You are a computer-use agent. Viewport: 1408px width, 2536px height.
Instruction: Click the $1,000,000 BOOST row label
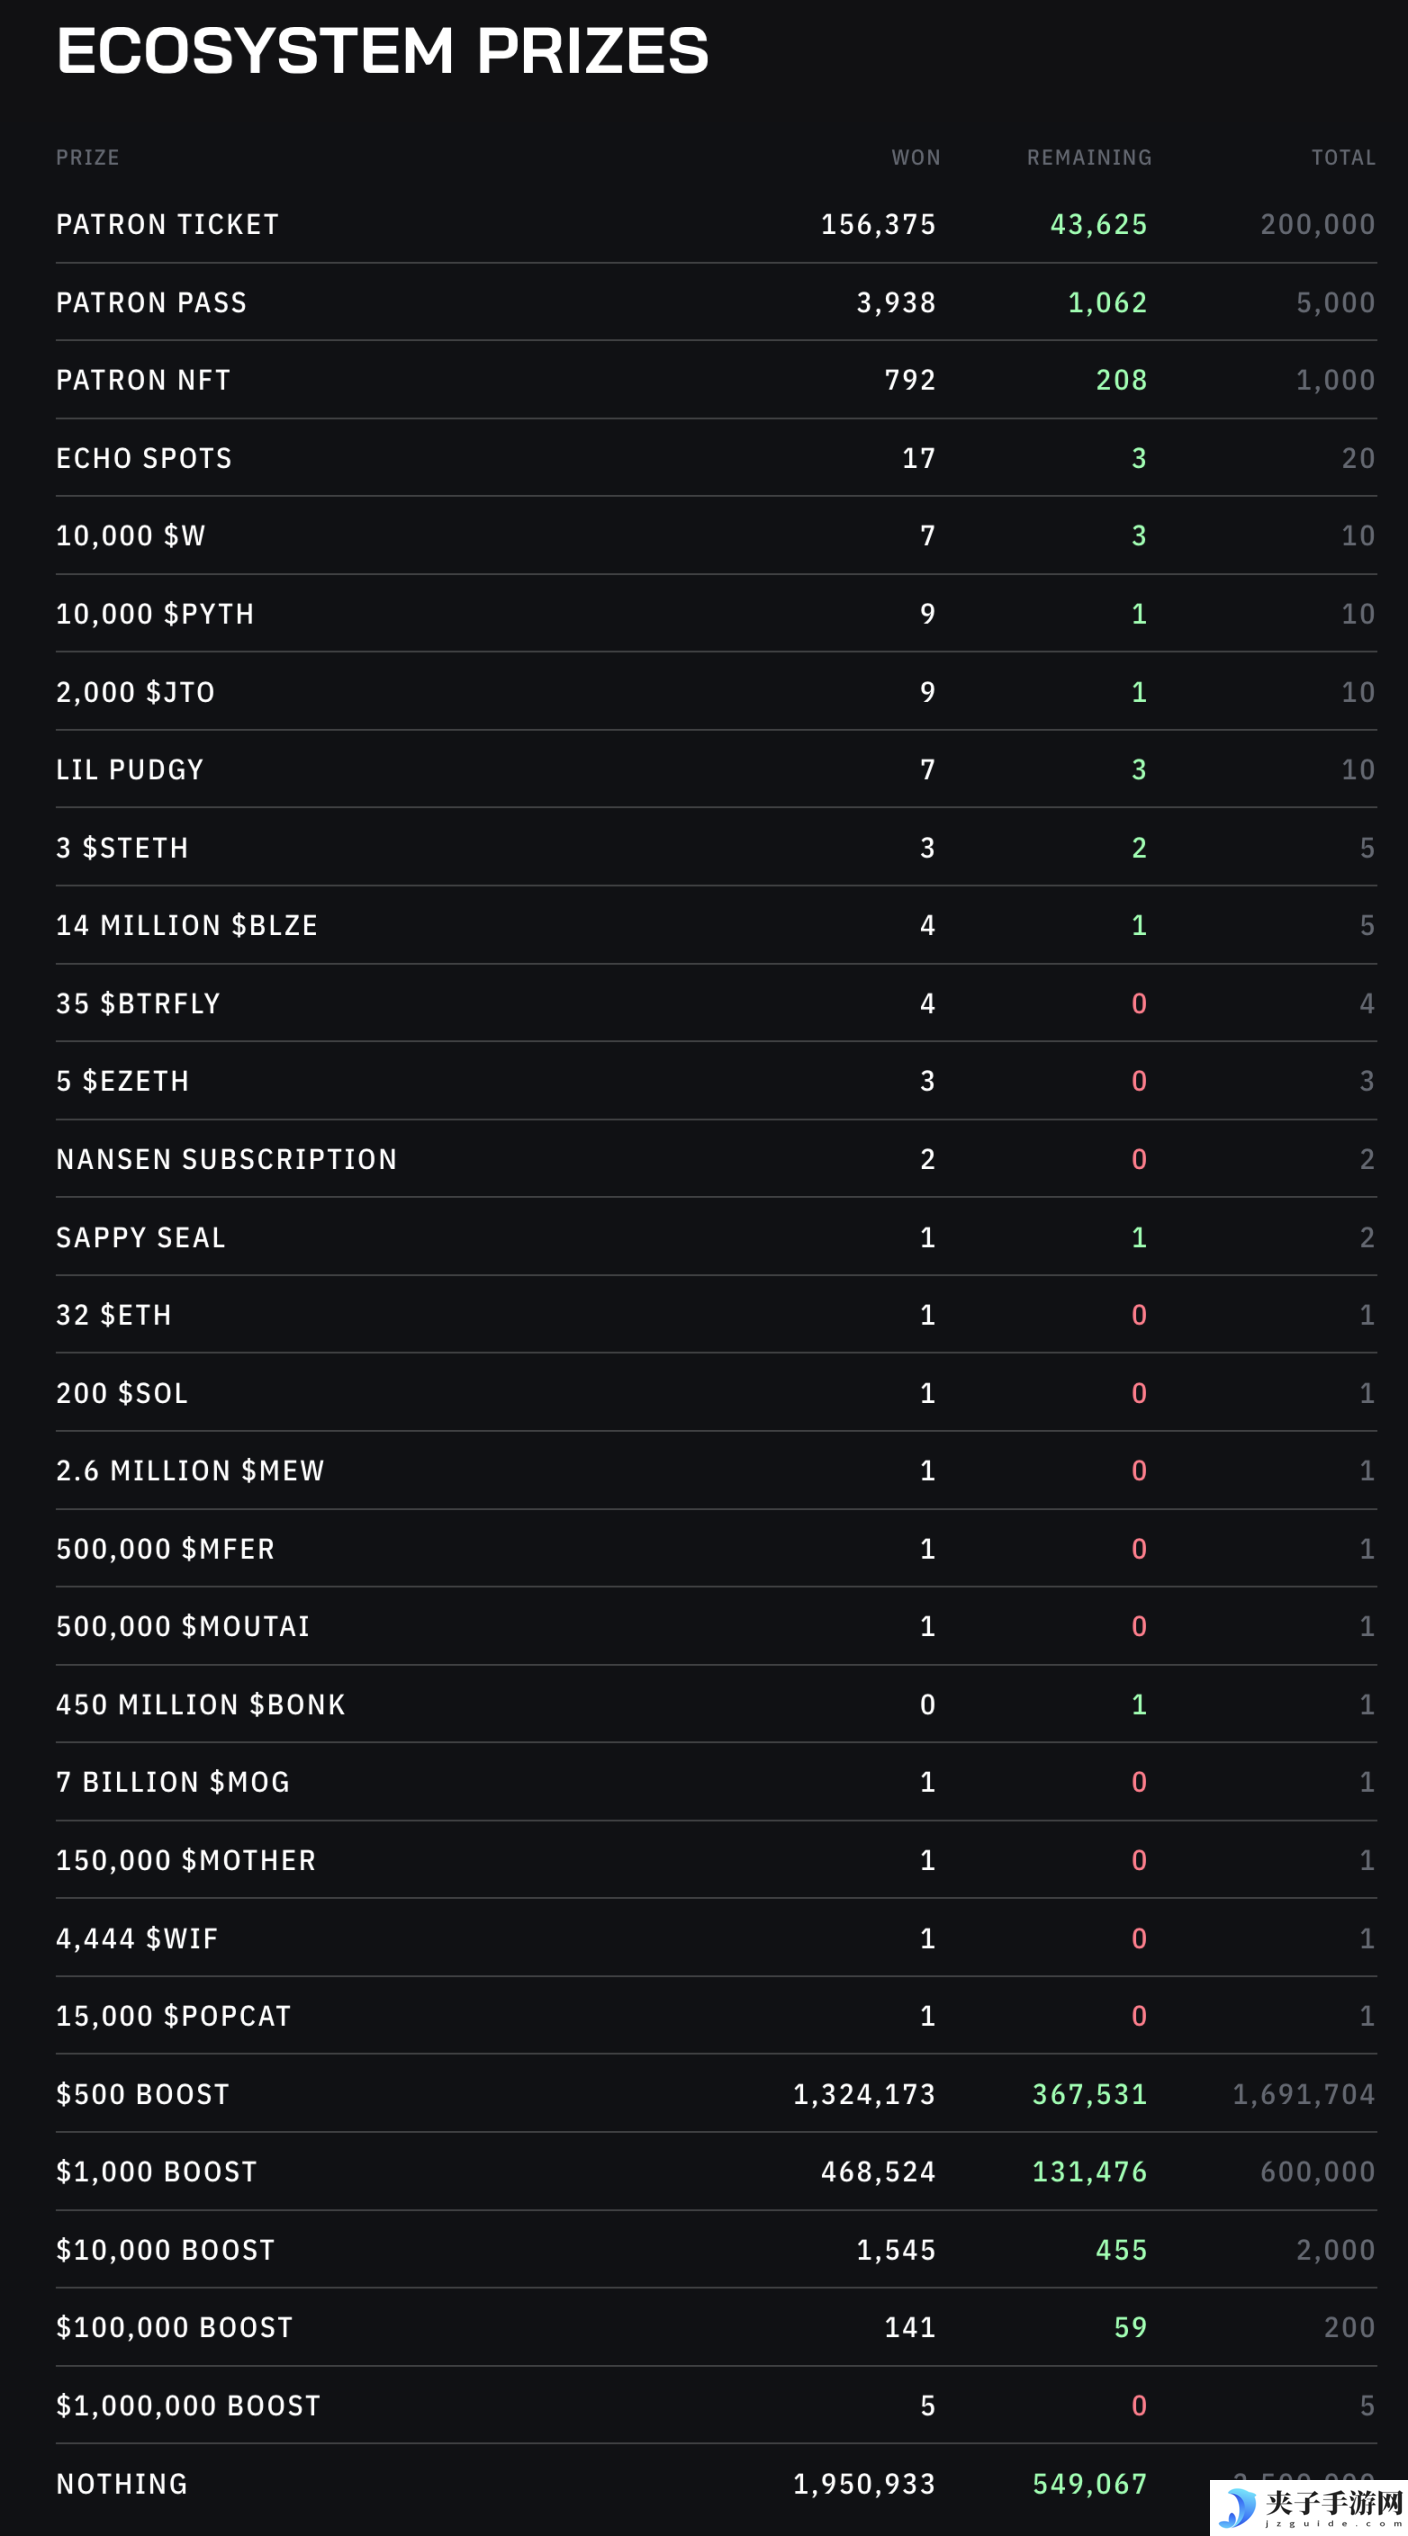188,2405
